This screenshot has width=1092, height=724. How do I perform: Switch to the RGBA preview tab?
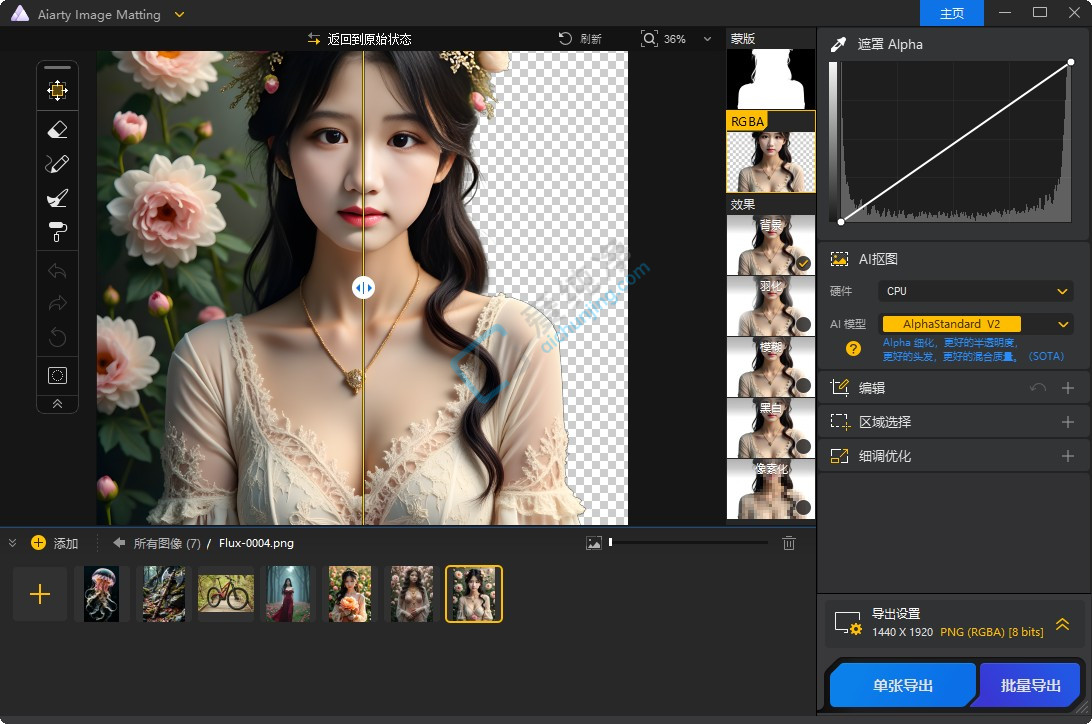770,152
